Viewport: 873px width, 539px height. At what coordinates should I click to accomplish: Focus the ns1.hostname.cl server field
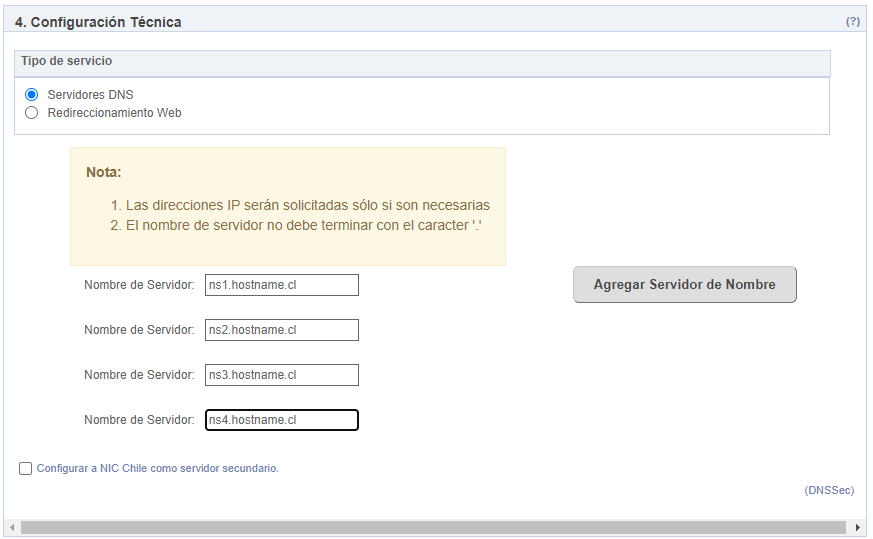tap(282, 285)
